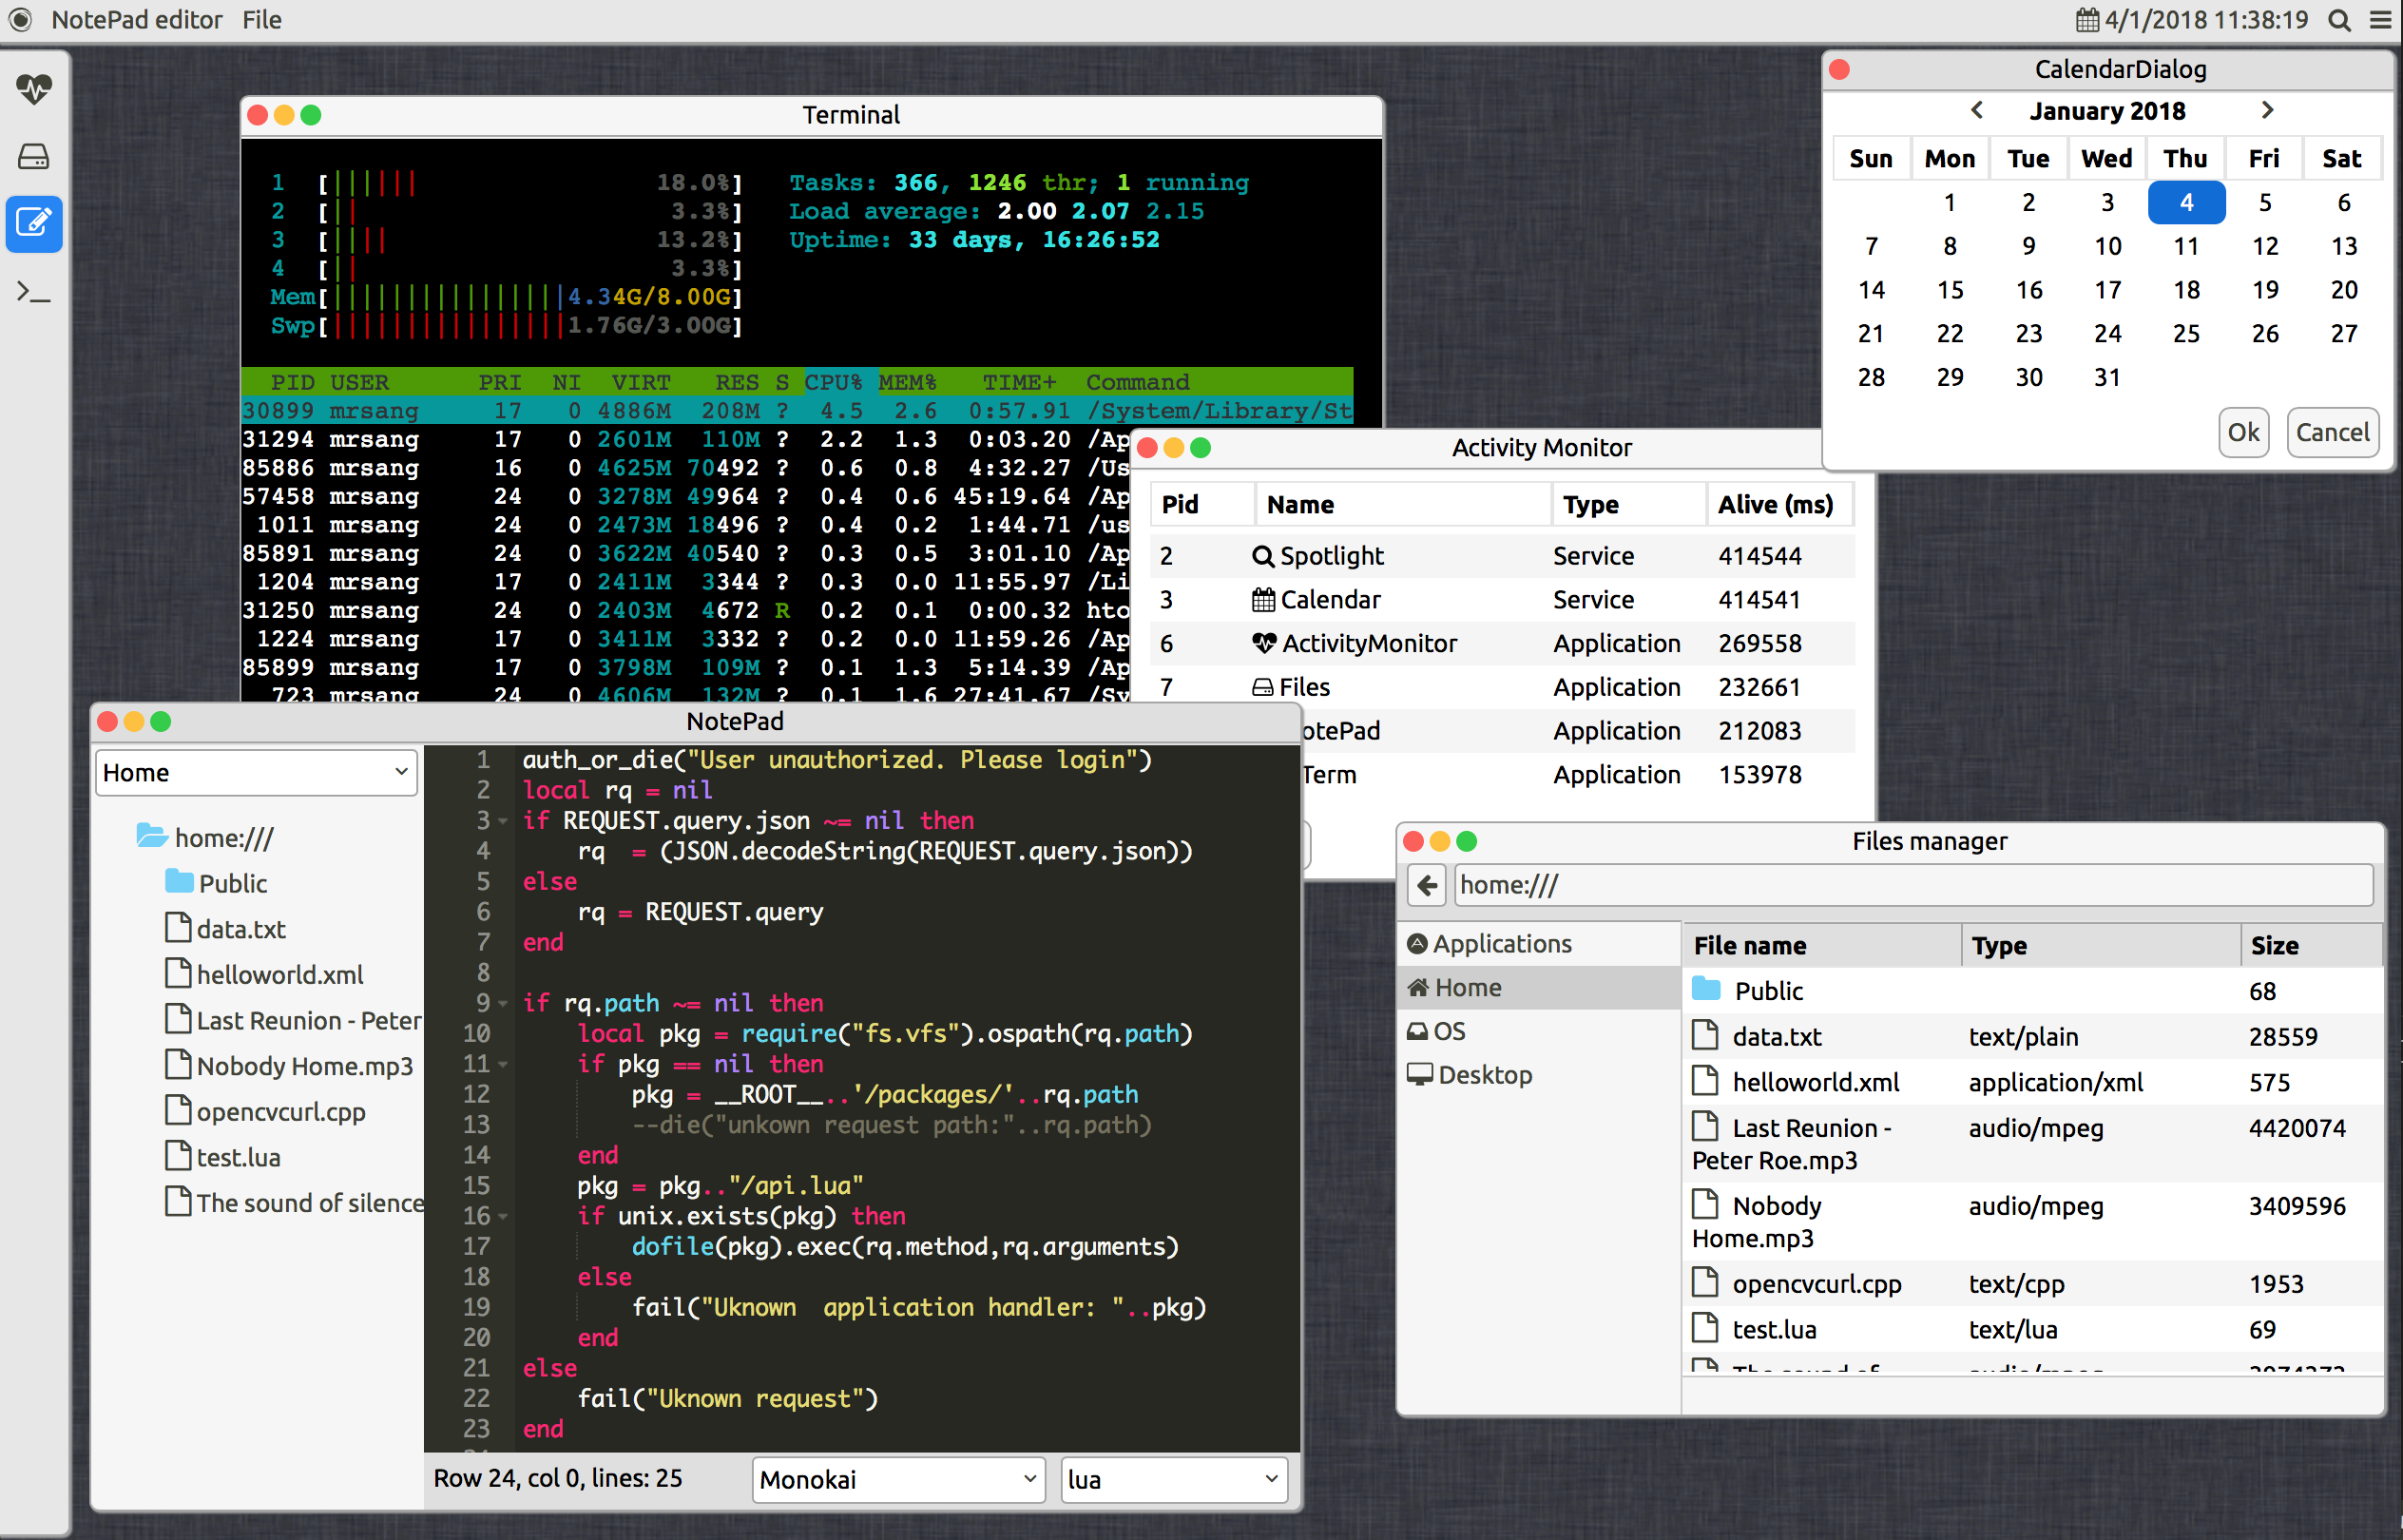The height and width of the screenshot is (1540, 2403).
Task: Collapse the code fold at line 11
Action: click(503, 1064)
